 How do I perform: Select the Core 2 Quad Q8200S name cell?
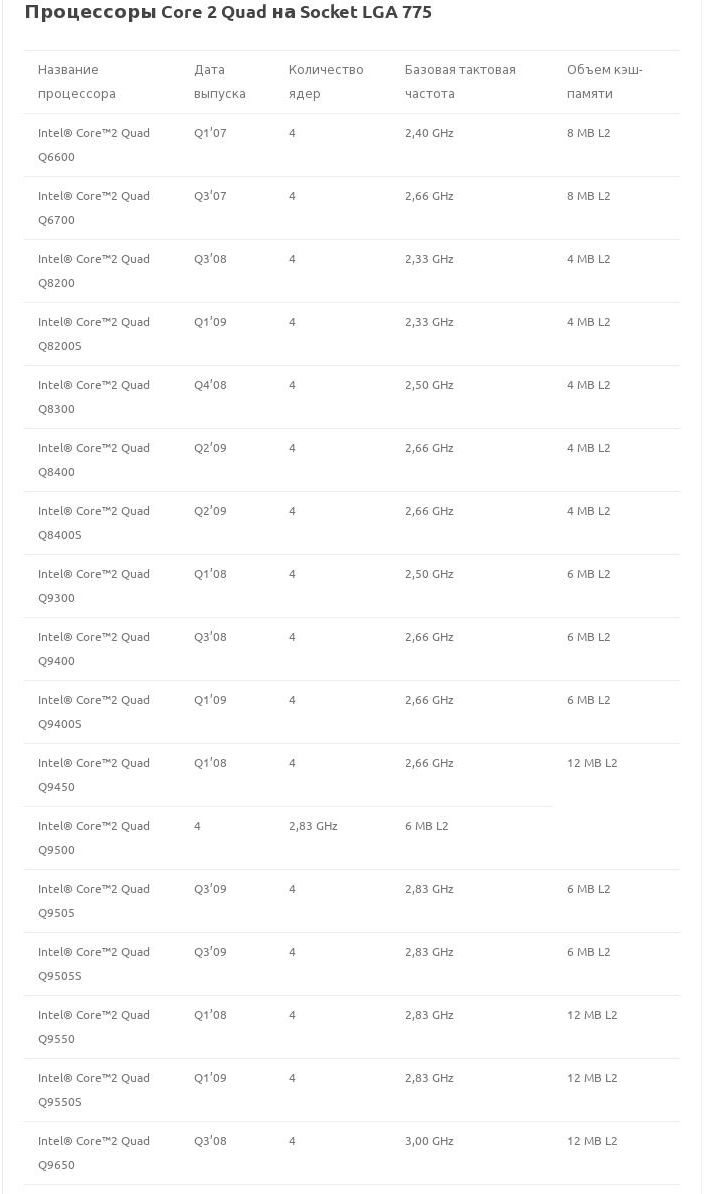pyautogui.click(x=94, y=334)
